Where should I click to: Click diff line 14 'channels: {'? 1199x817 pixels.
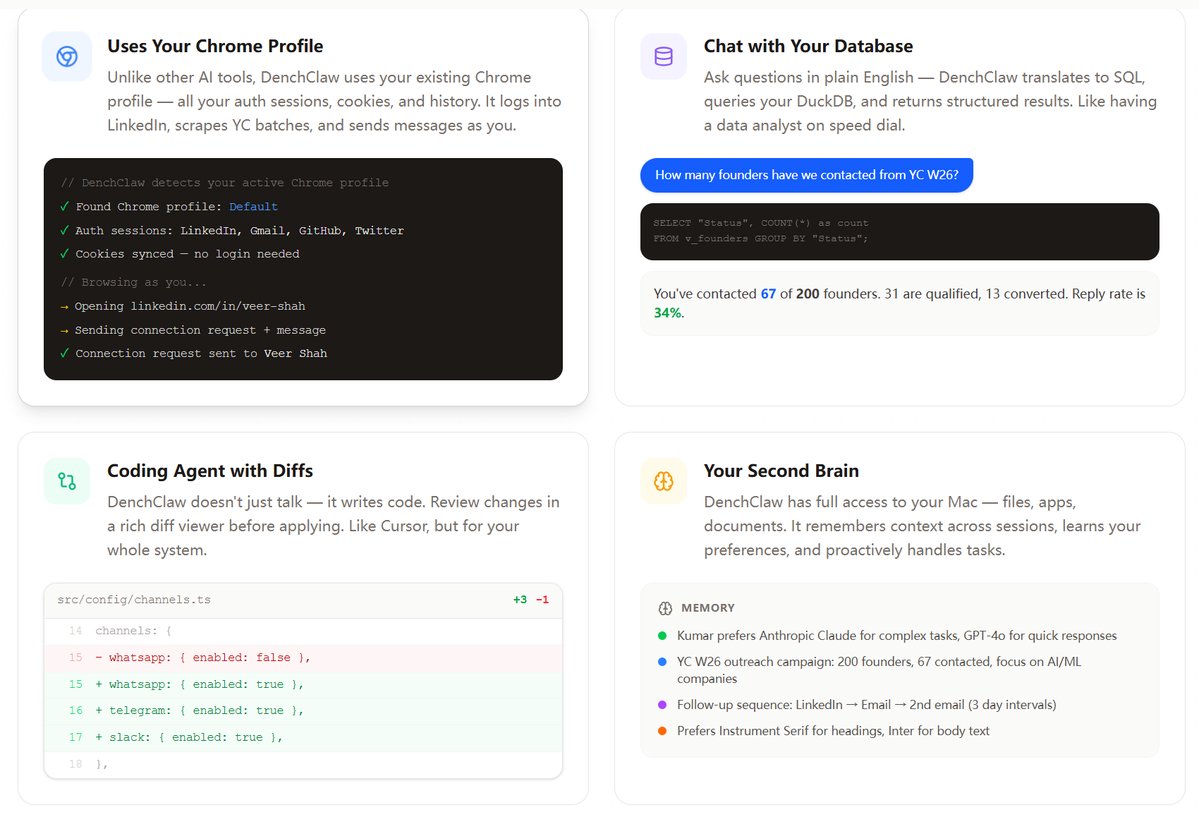pyautogui.click(x=303, y=631)
